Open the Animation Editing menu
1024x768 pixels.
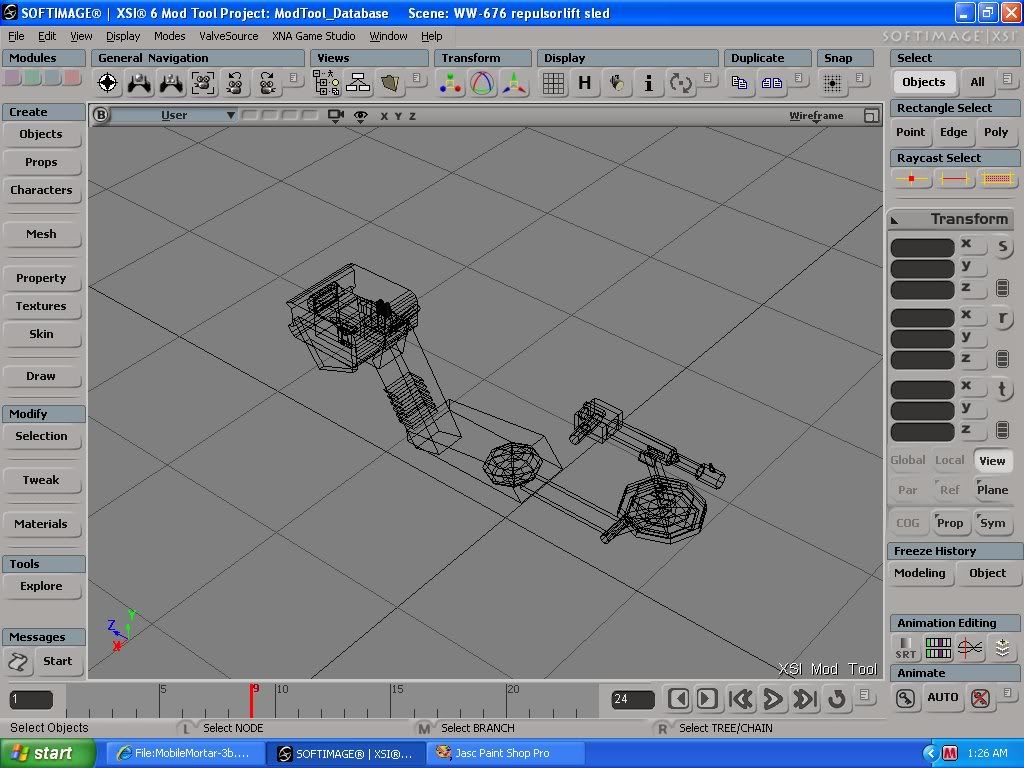953,622
